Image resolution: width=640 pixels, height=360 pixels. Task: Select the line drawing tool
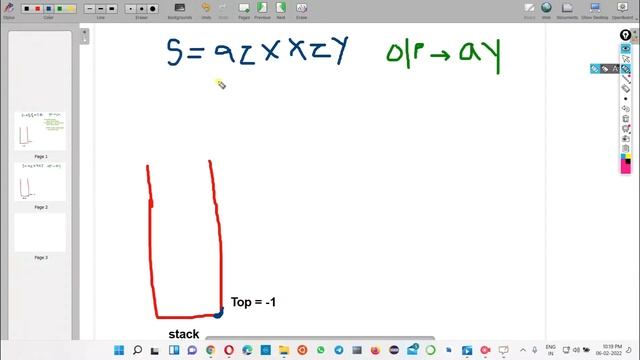click(625, 79)
